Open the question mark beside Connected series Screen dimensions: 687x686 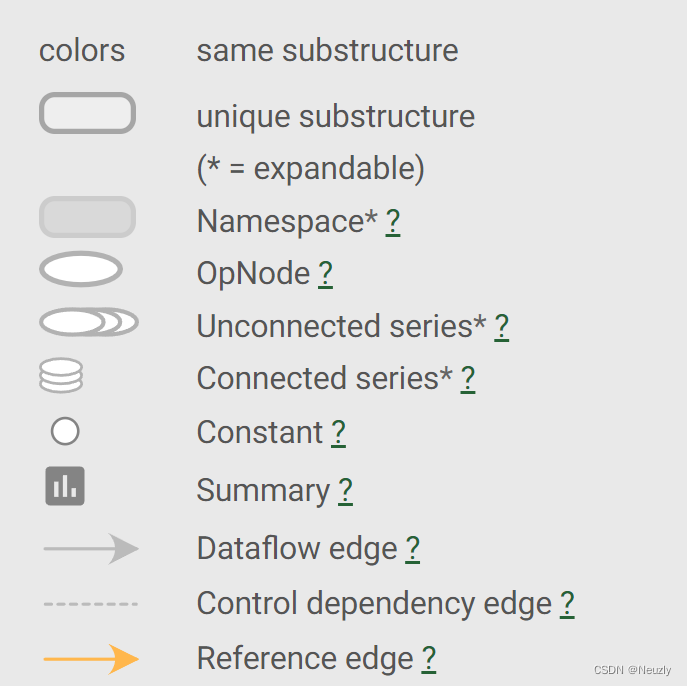pyautogui.click(x=467, y=378)
